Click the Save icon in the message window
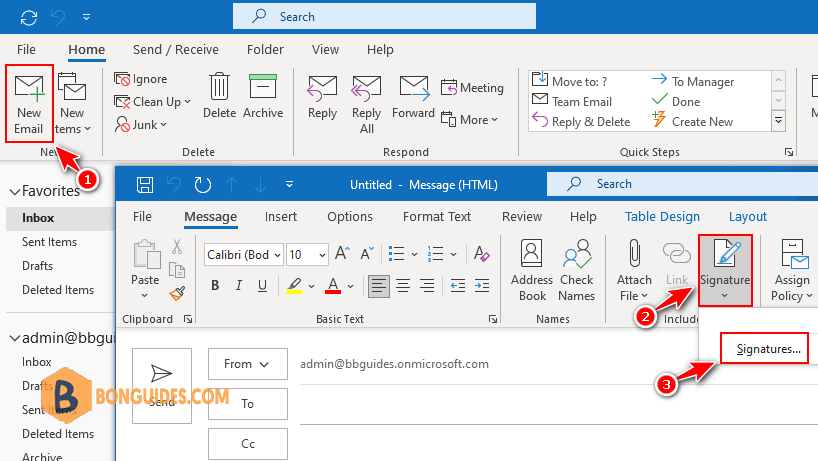 pos(145,185)
